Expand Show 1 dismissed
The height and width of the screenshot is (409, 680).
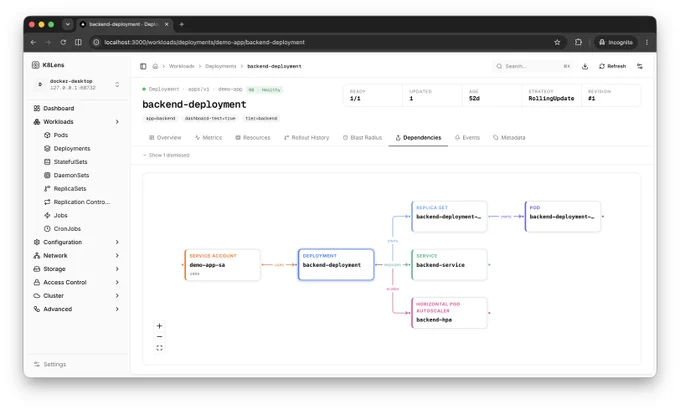(x=166, y=155)
